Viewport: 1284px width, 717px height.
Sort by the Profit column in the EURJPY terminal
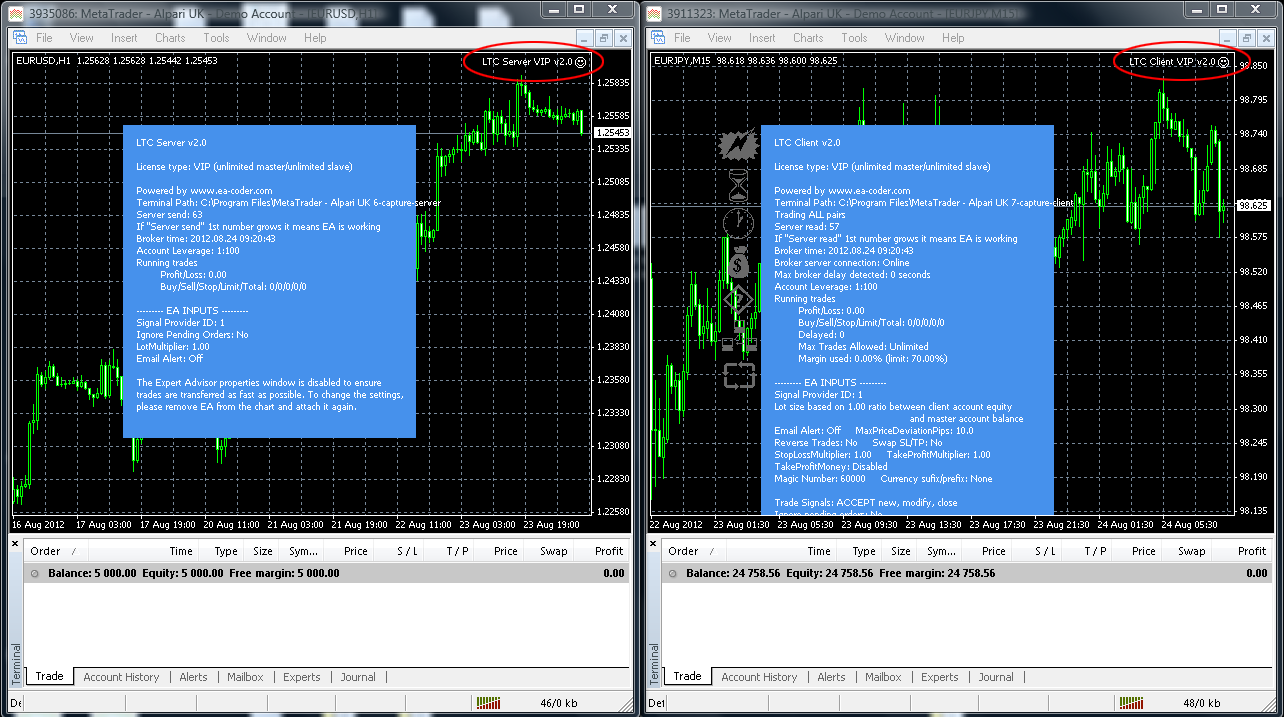[x=1241, y=551]
